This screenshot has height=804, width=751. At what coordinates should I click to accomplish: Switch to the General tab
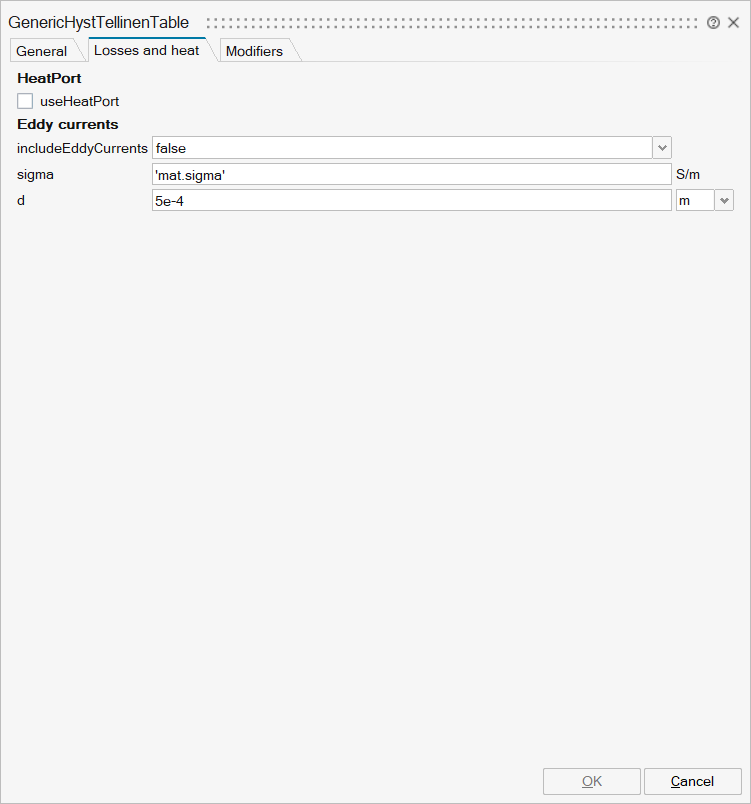coord(42,51)
